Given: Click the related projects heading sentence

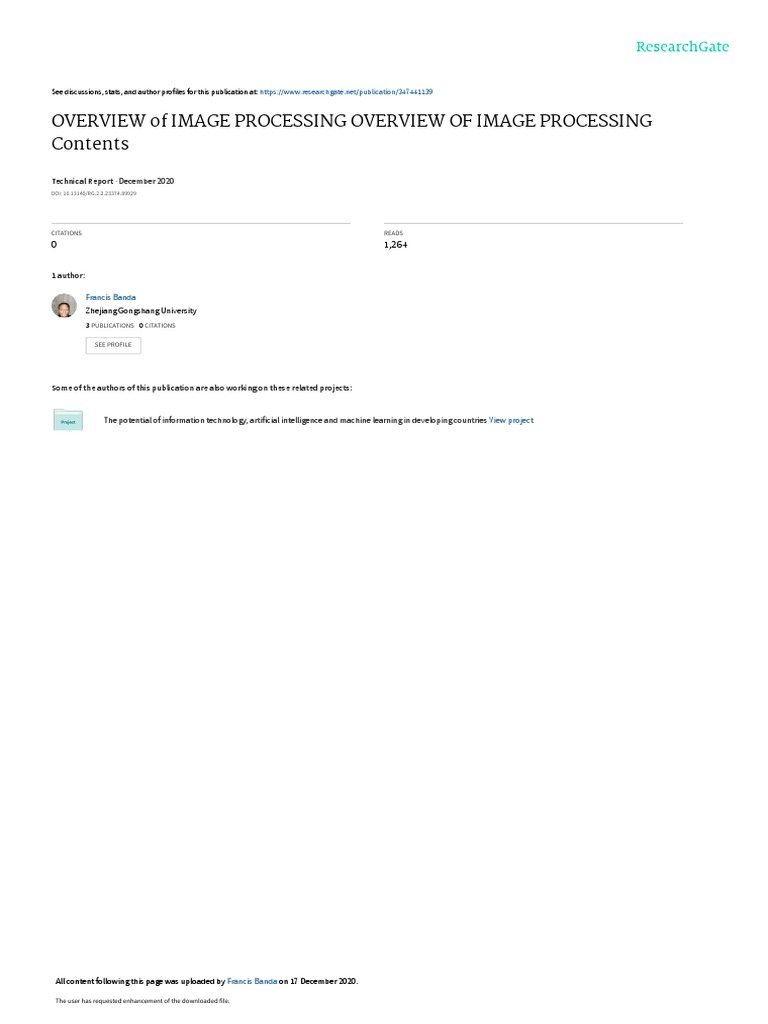Looking at the screenshot, I should pos(202,388).
